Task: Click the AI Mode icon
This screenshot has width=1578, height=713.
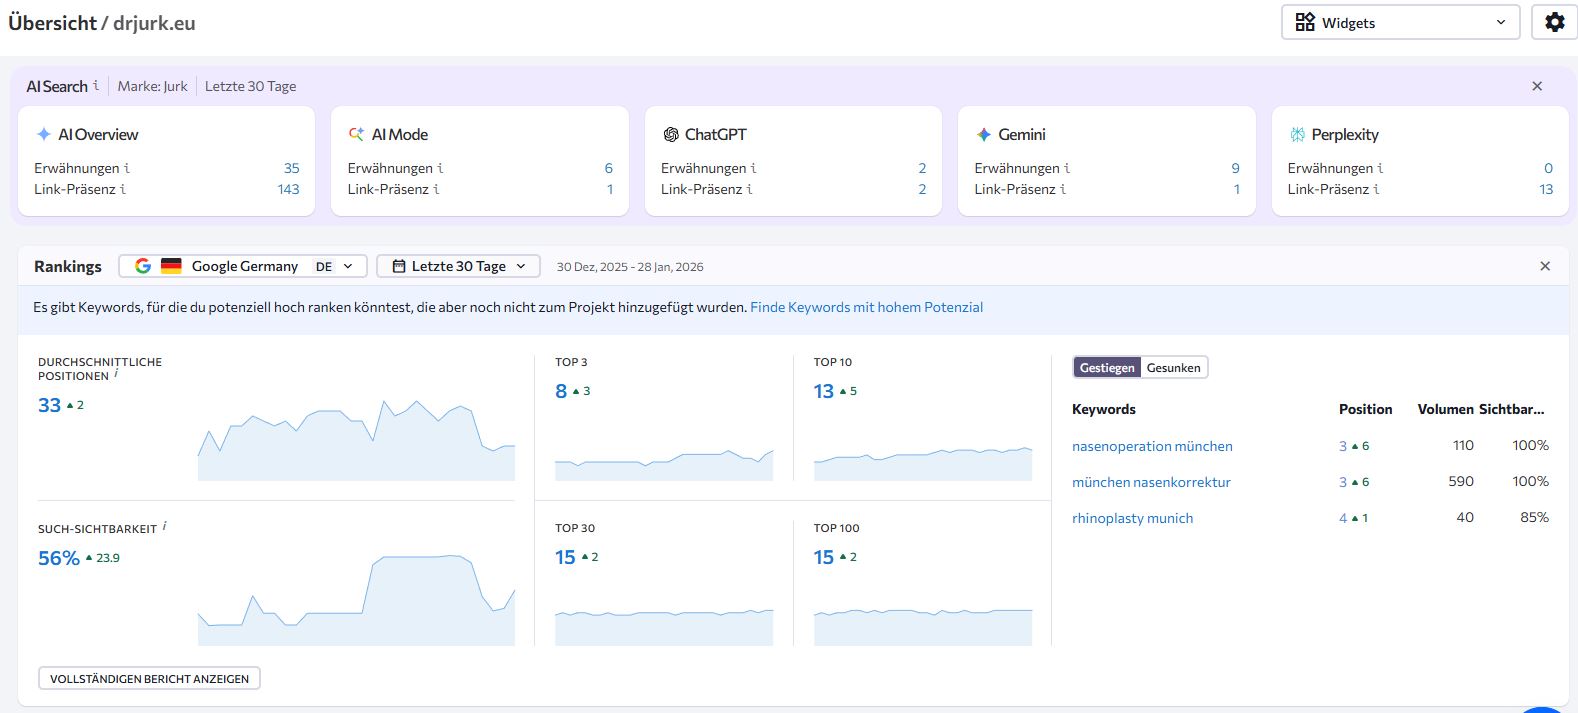Action: point(356,134)
